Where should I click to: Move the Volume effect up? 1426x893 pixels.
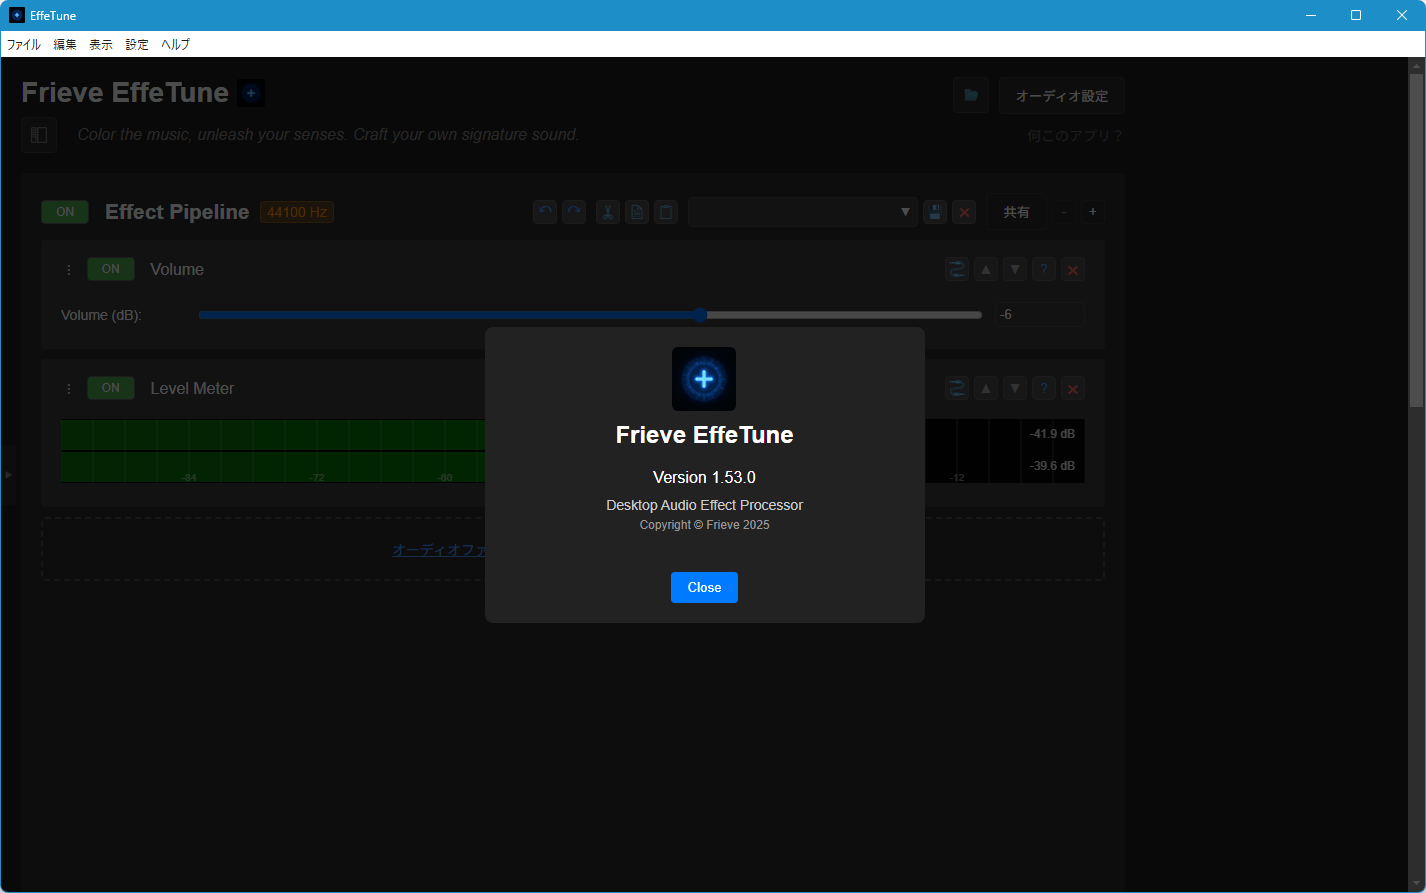click(x=986, y=269)
